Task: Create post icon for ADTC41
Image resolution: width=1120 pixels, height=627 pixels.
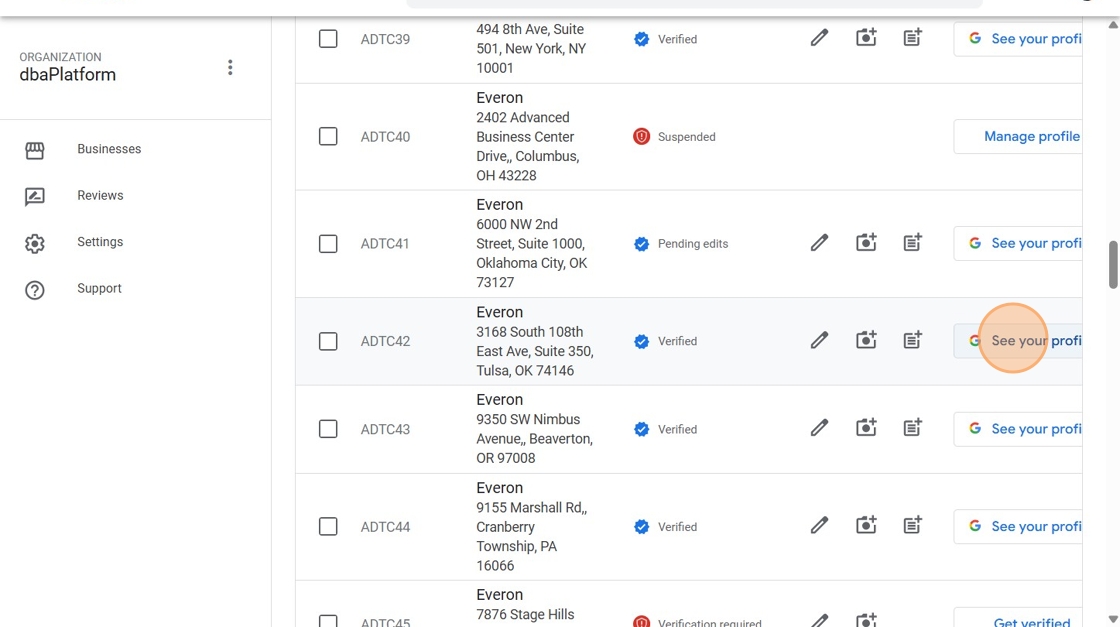Action: tap(912, 242)
